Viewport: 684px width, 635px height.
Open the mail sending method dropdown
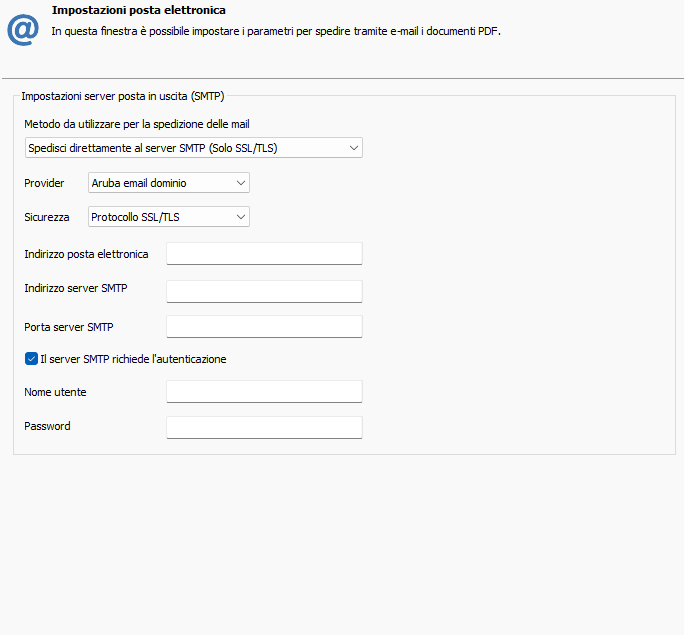tap(193, 148)
